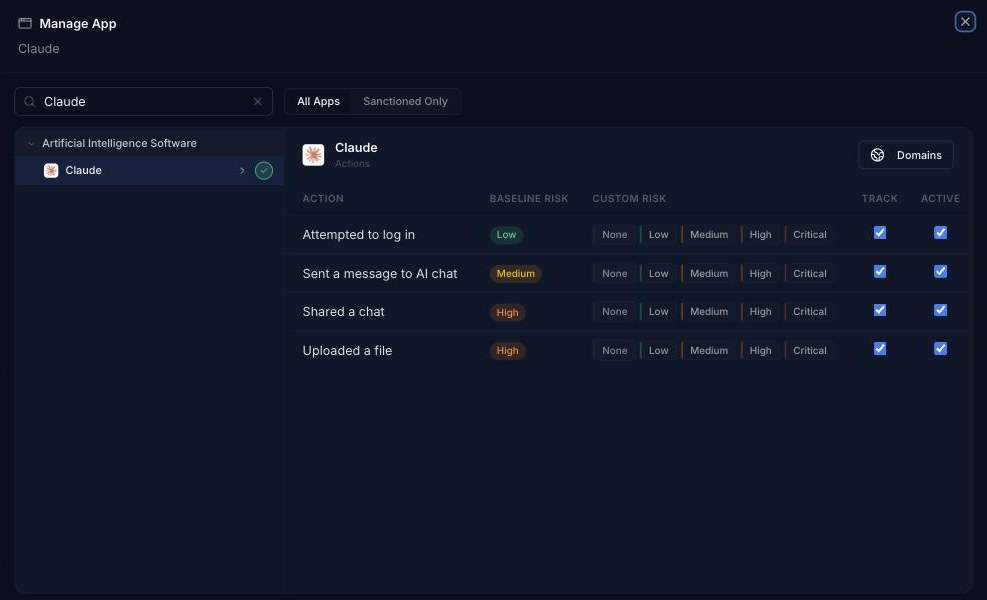Image resolution: width=987 pixels, height=600 pixels.
Task: Set Attempted to log in custom risk None
Action: click(614, 234)
